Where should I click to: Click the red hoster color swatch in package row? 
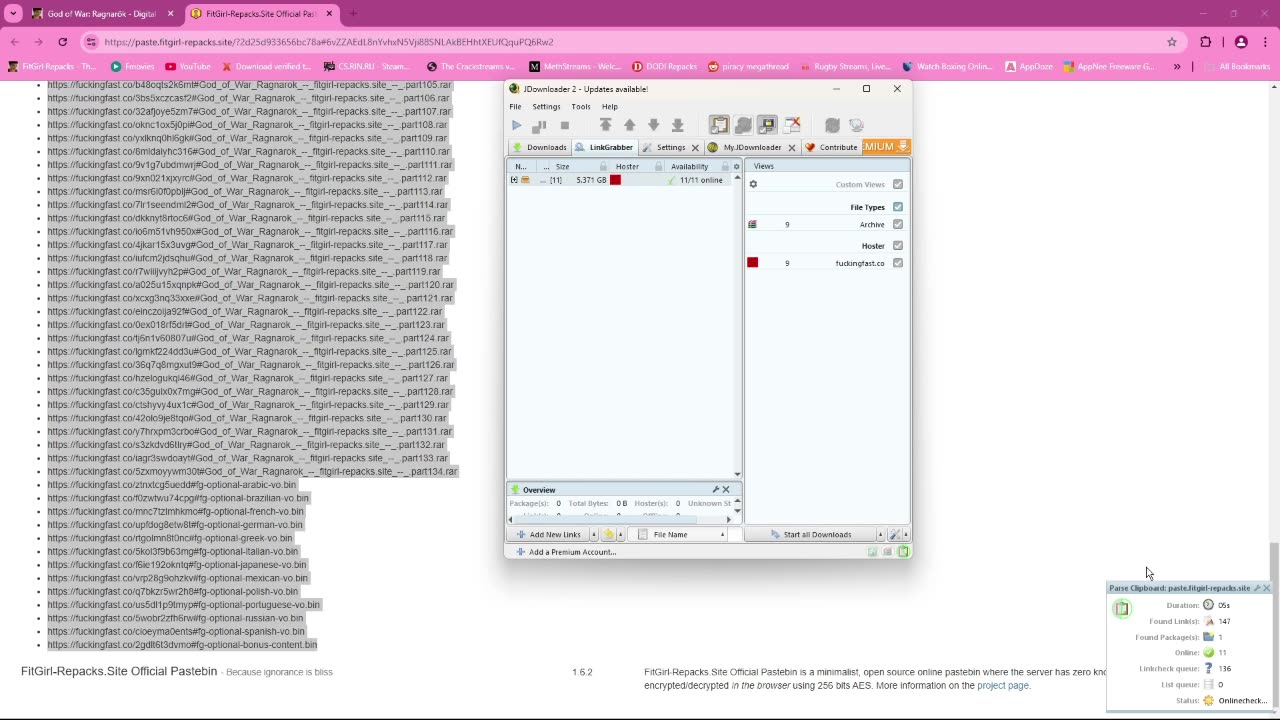[615, 180]
